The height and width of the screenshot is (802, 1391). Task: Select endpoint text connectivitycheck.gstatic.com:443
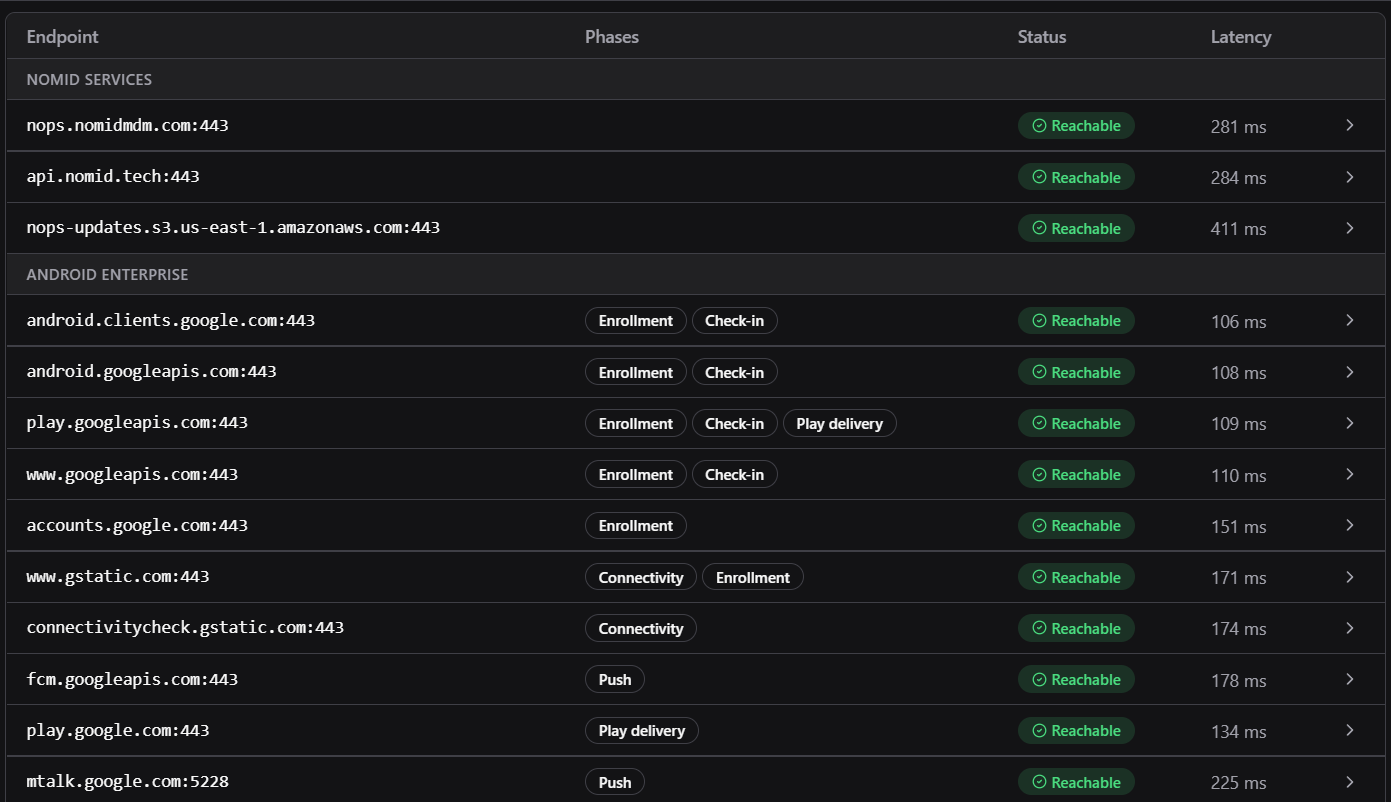[185, 628]
